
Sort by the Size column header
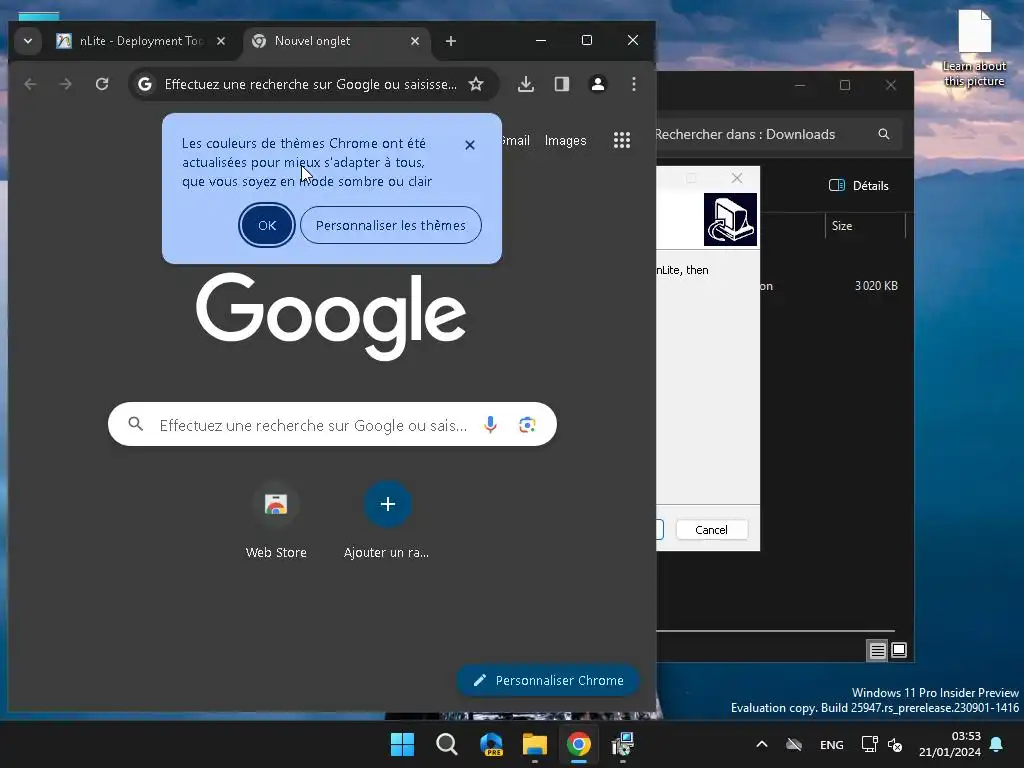click(x=865, y=226)
